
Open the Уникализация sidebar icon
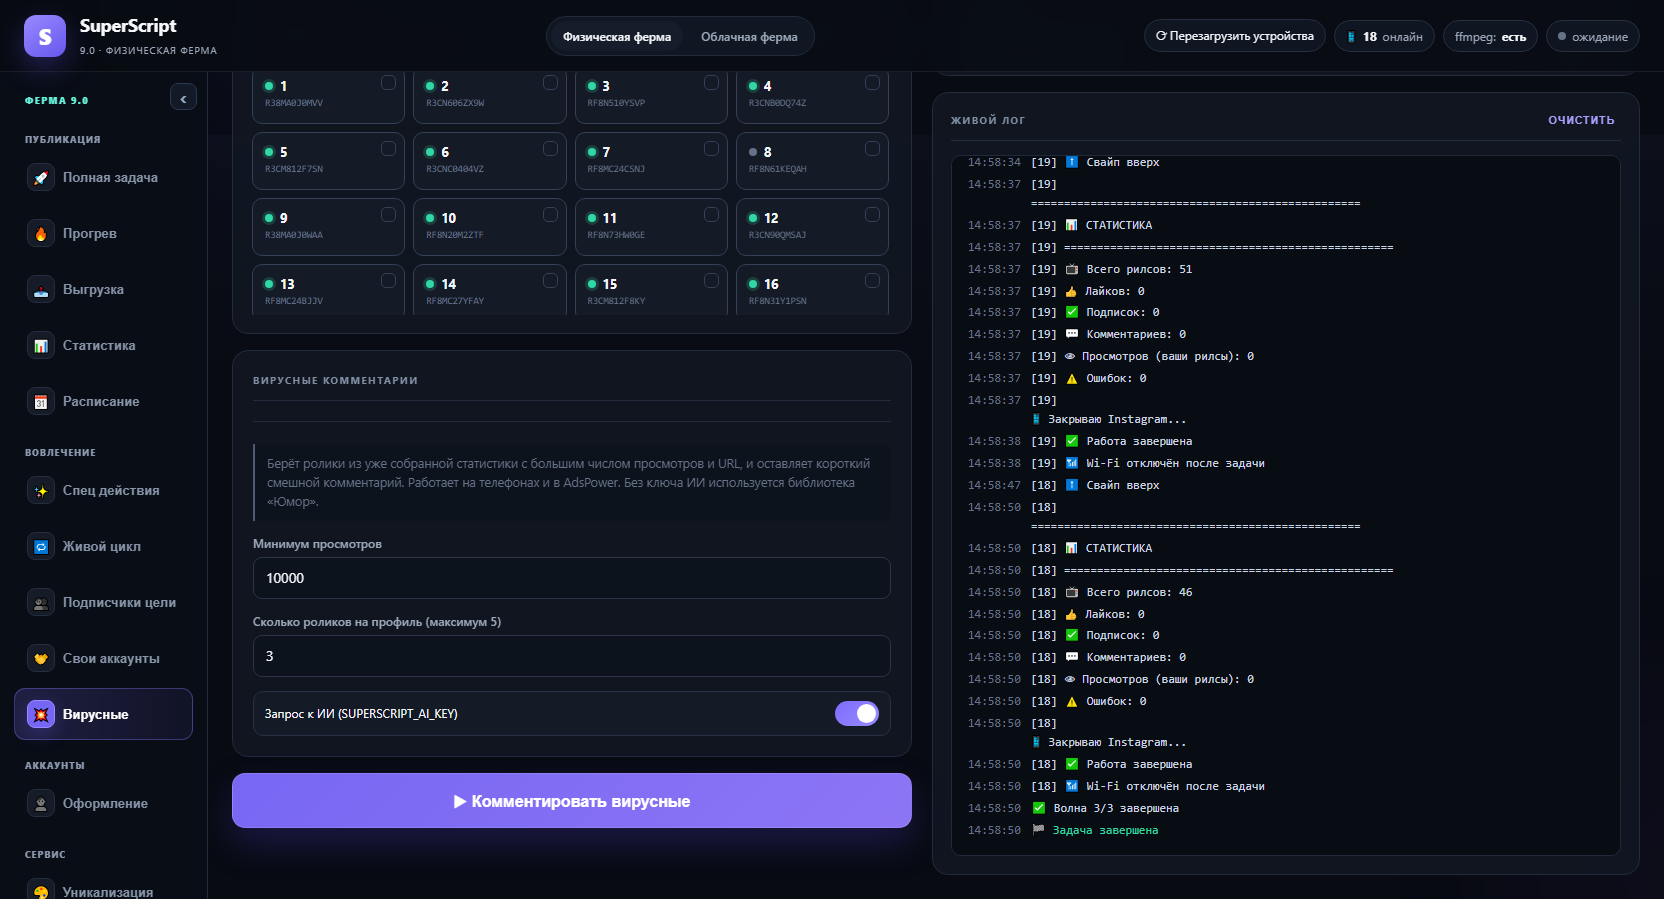[41, 890]
